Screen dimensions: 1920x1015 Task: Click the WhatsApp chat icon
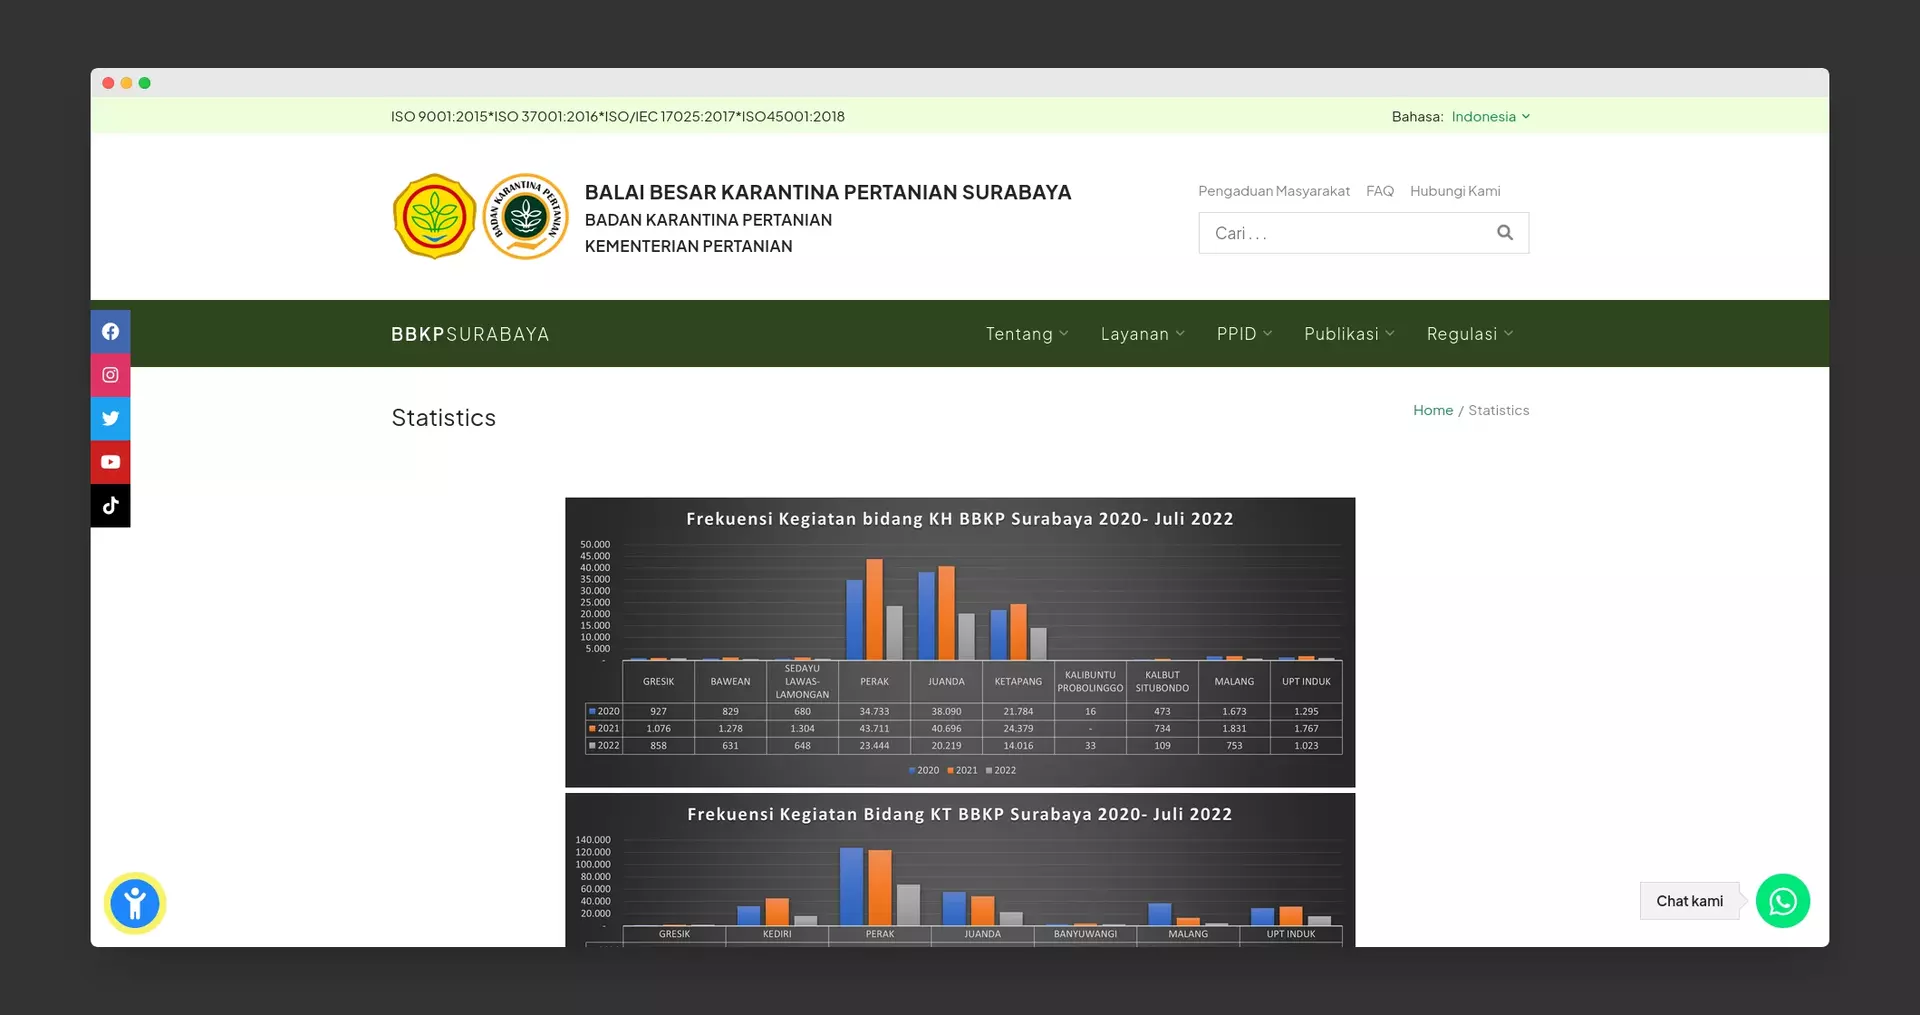1782,901
